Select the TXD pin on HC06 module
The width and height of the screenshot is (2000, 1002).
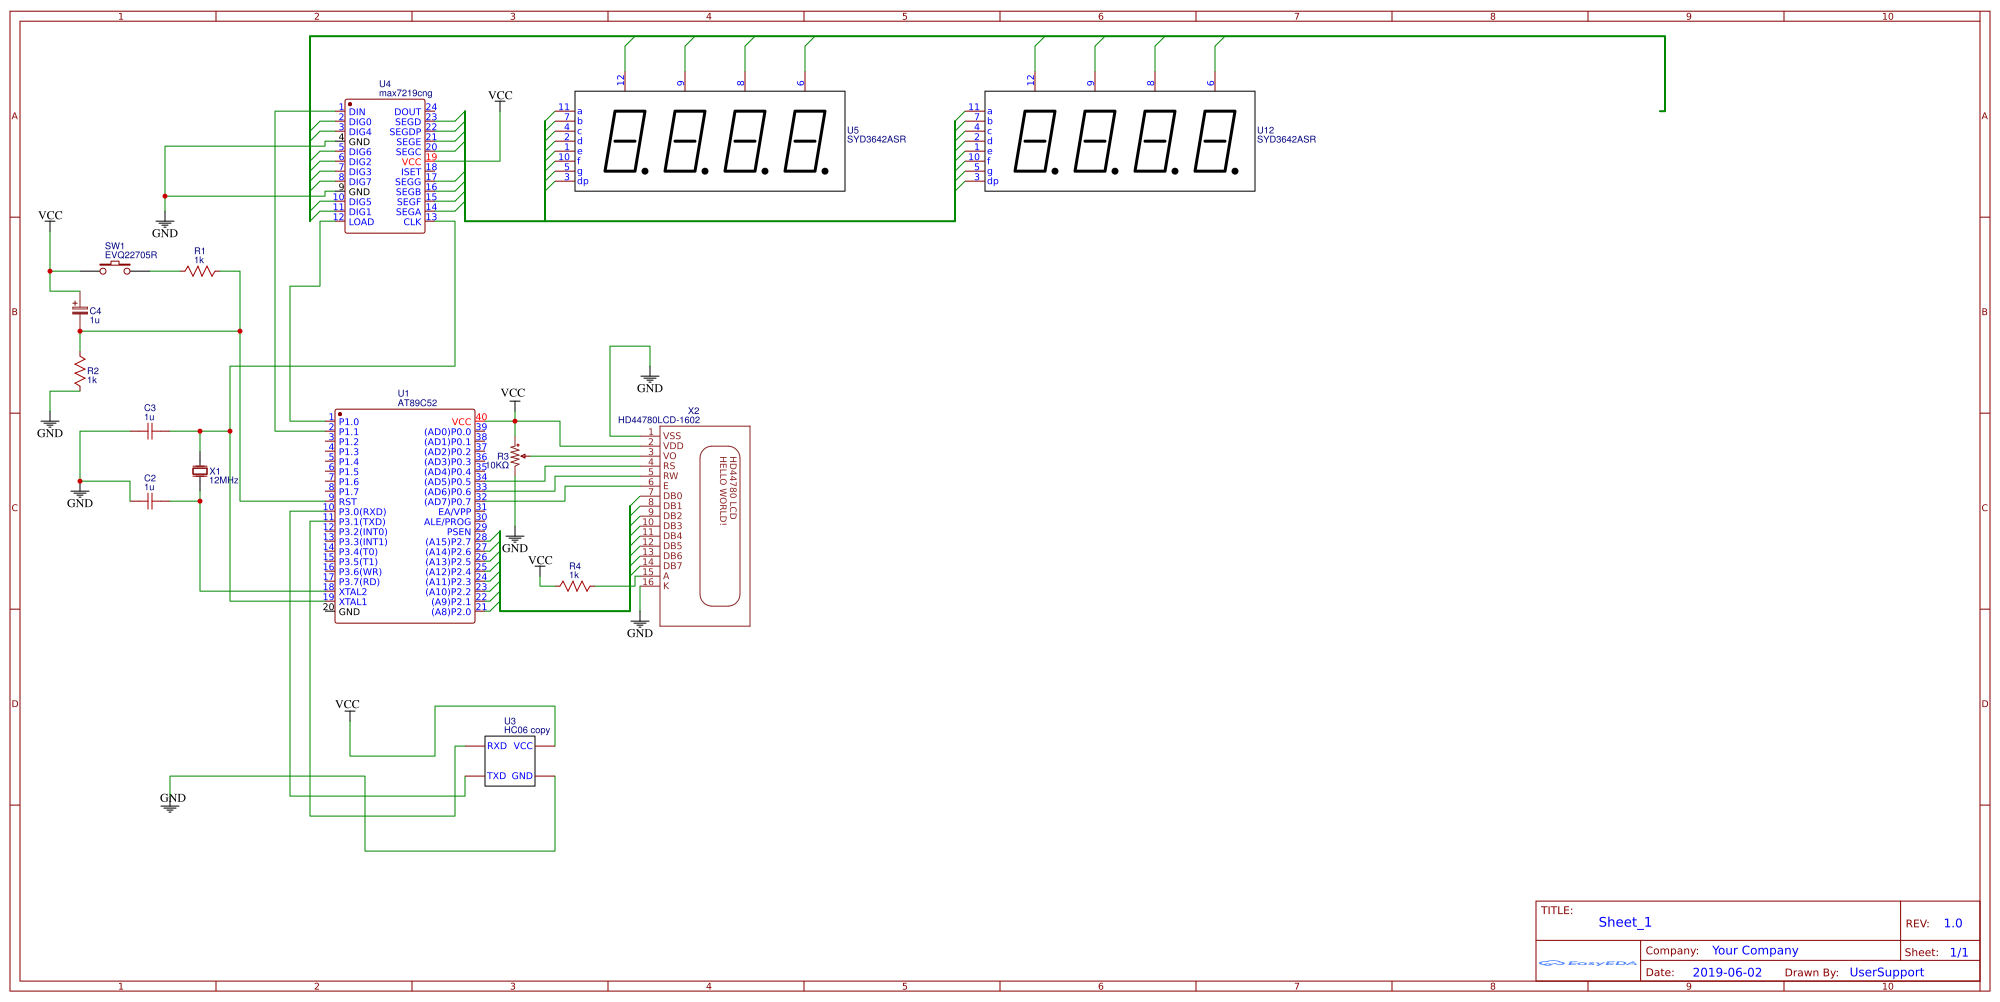[497, 776]
